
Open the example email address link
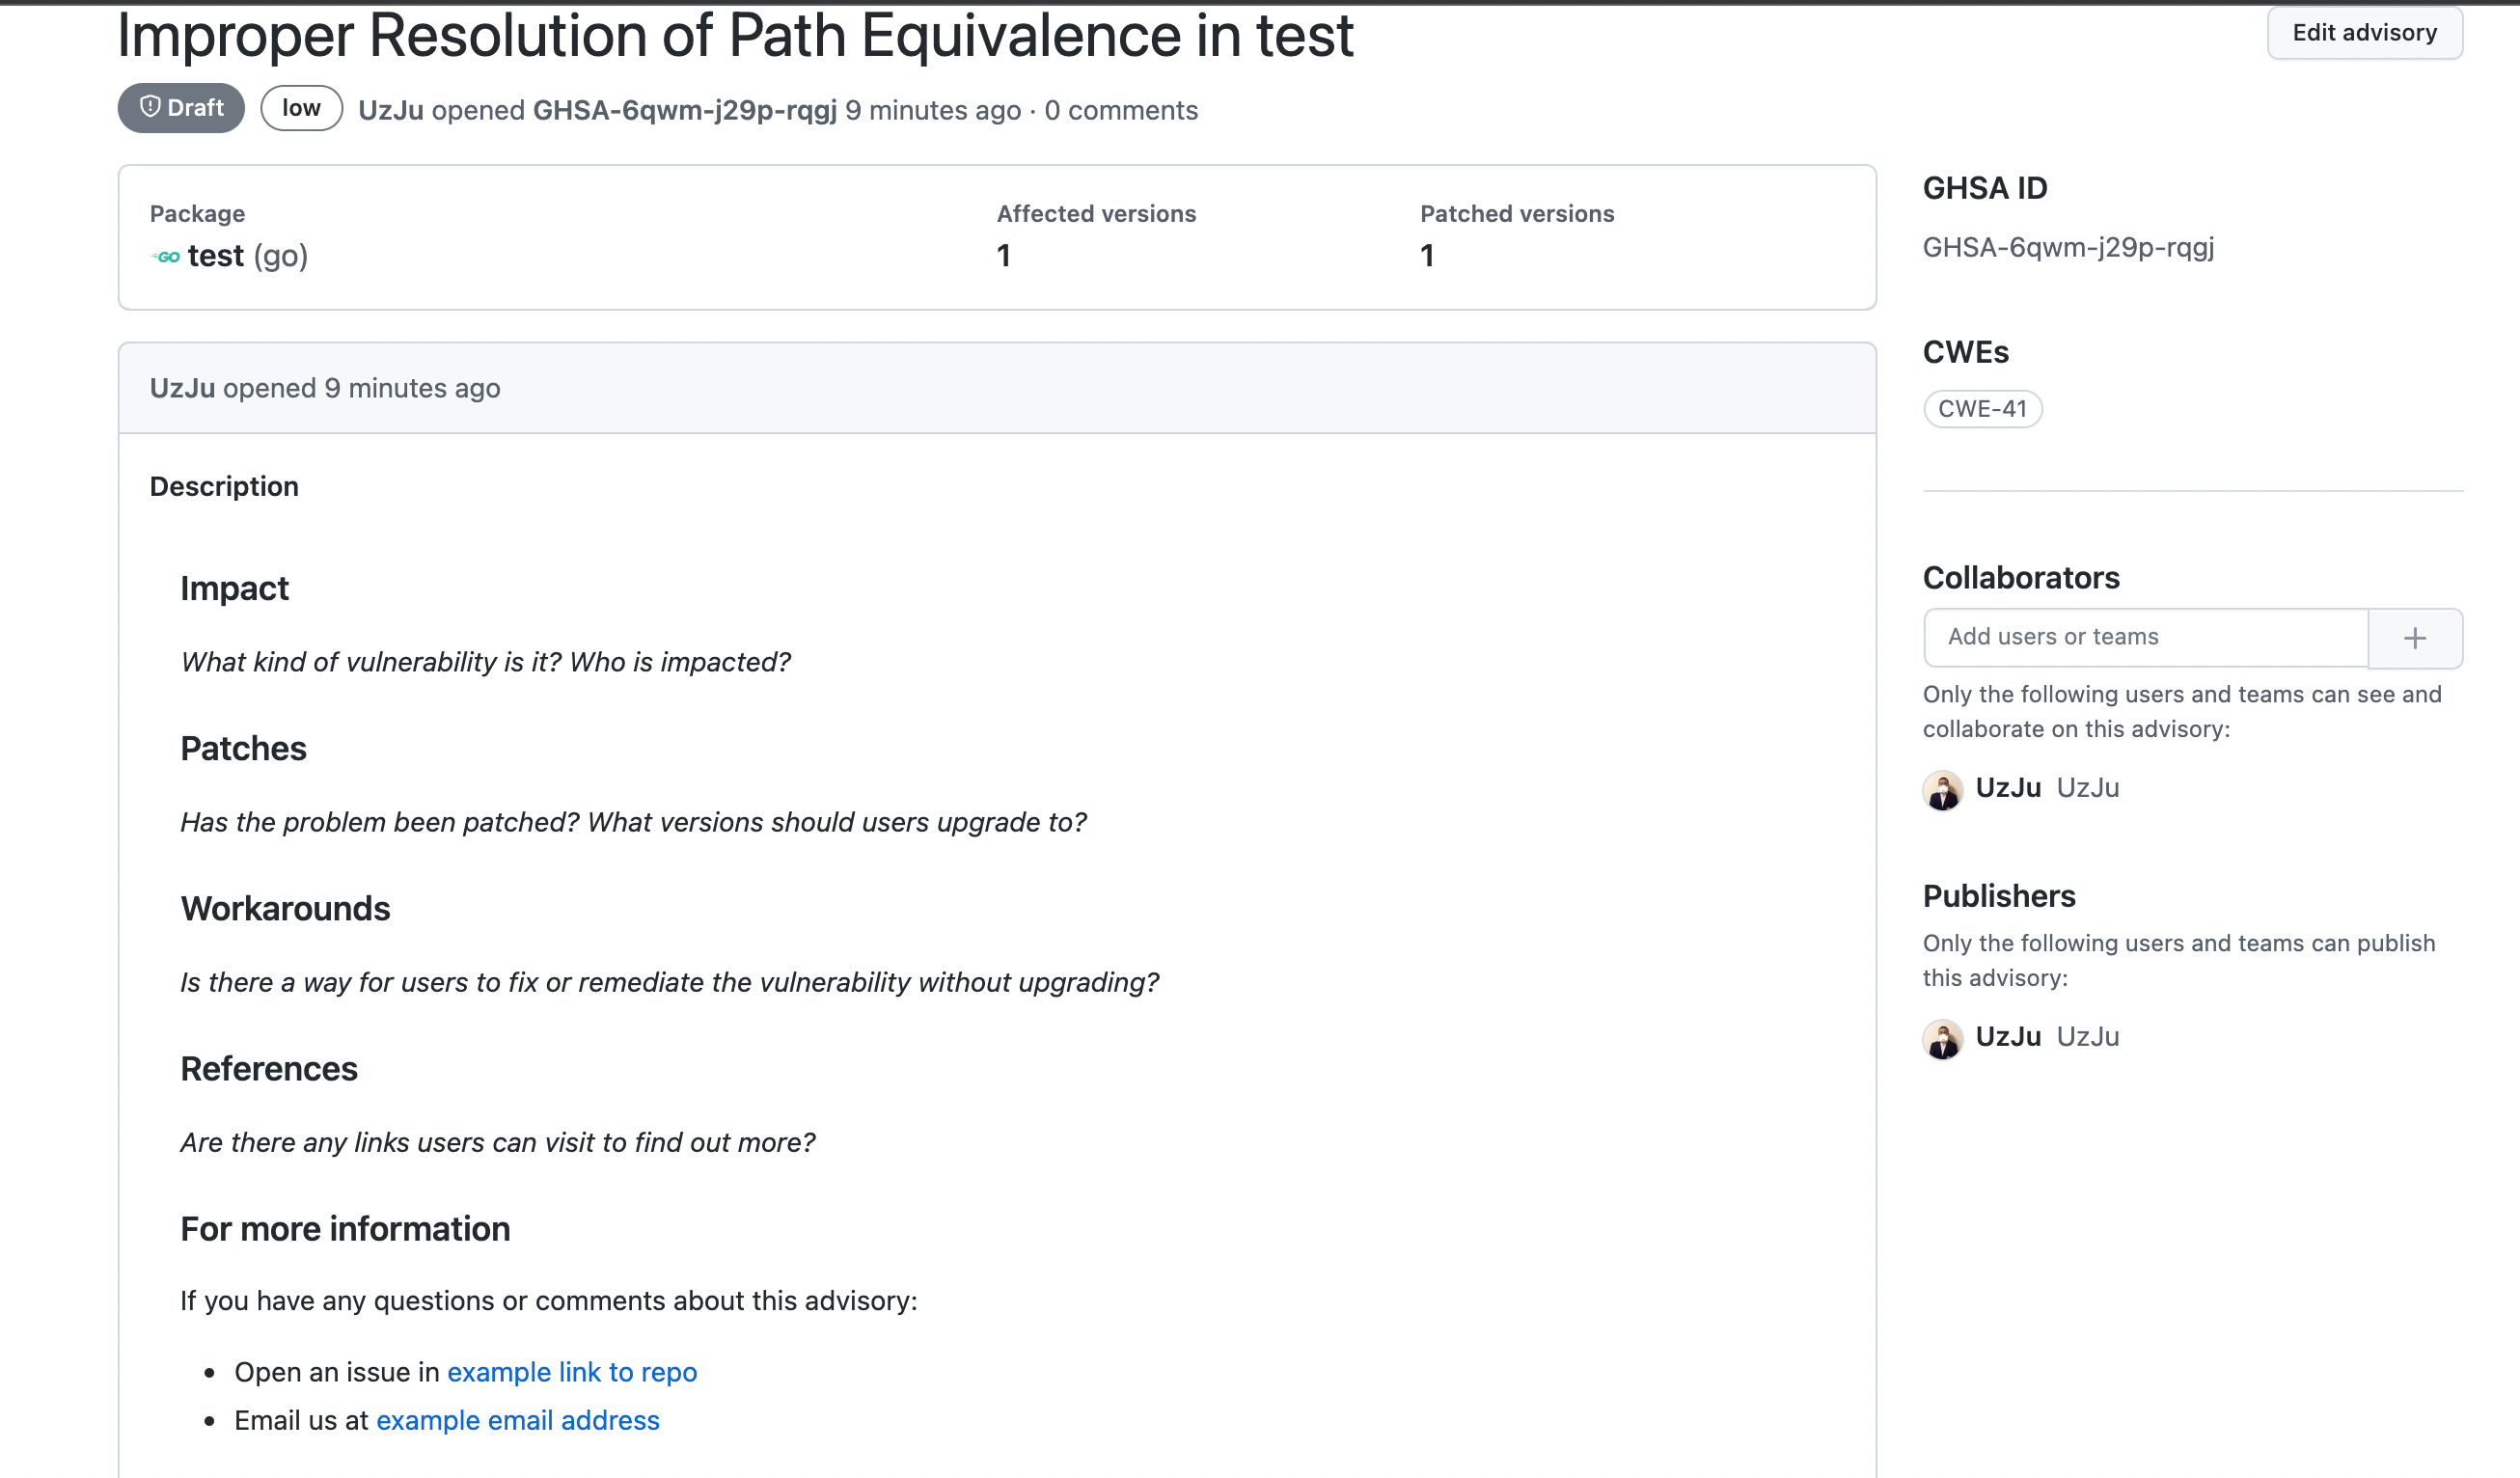[517, 1420]
